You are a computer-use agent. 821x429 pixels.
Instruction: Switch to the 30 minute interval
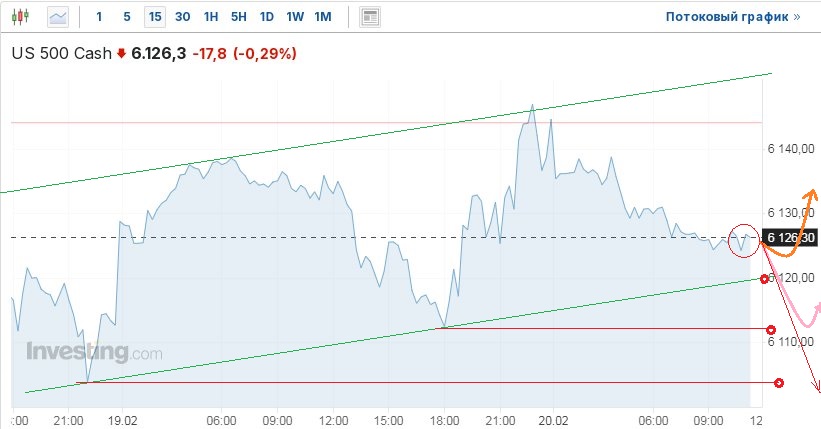182,16
